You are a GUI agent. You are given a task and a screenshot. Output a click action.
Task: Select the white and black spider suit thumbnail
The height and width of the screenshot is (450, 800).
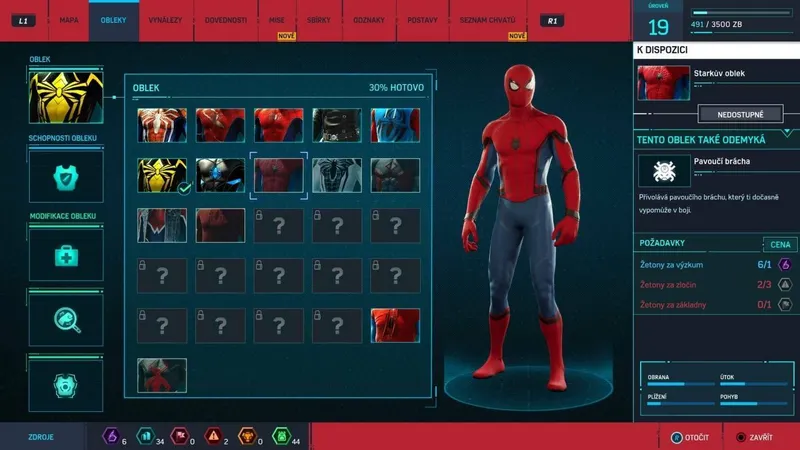(x=337, y=175)
